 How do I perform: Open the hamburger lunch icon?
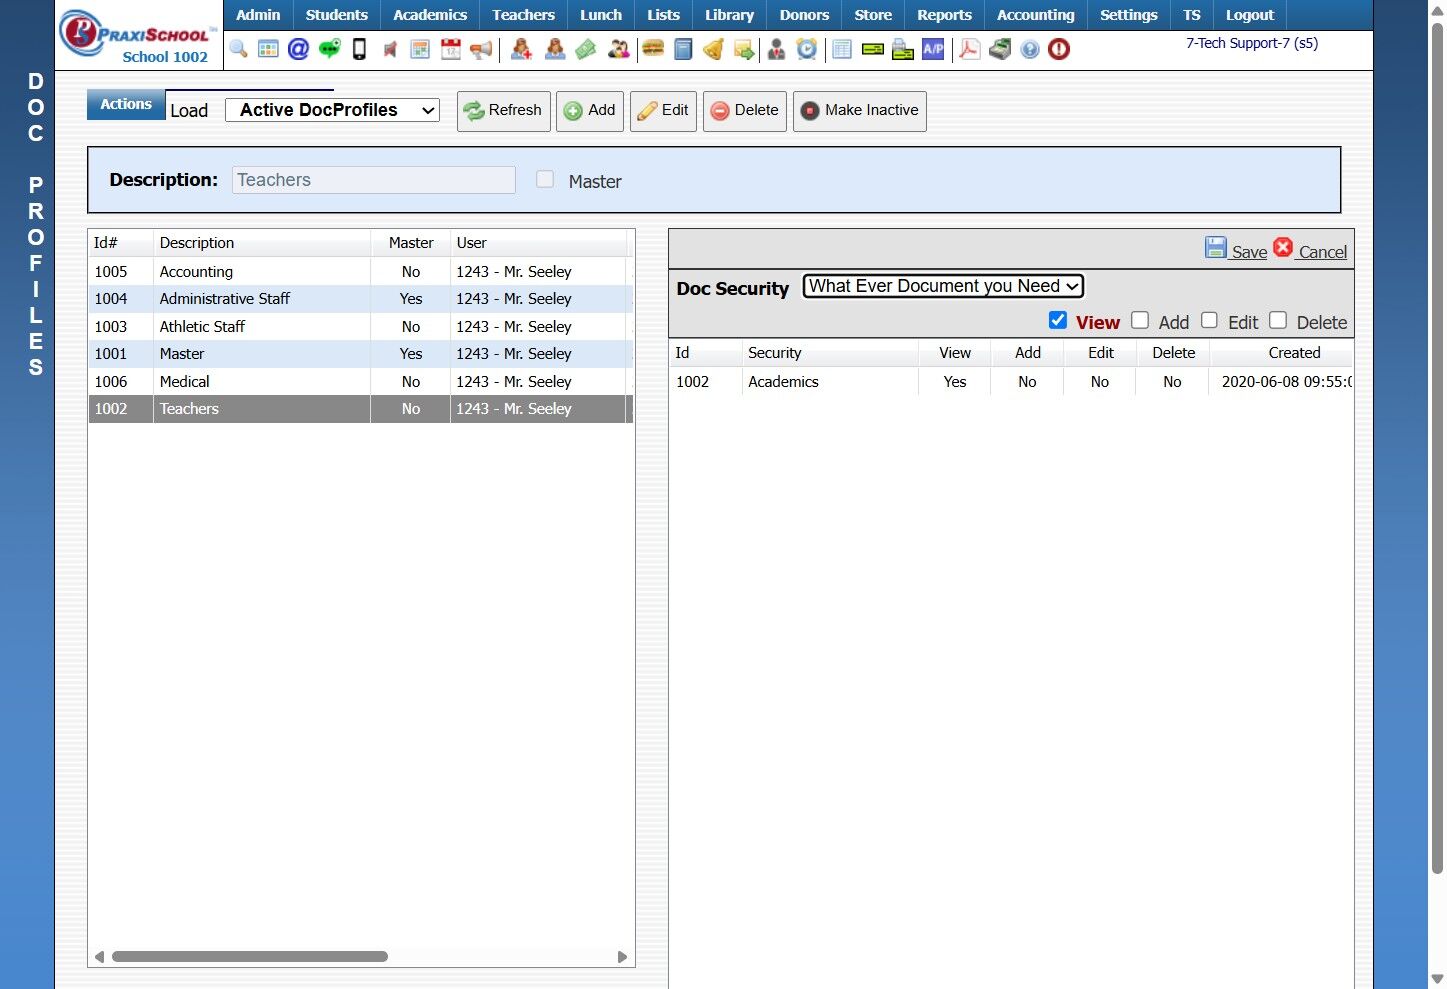(x=653, y=49)
